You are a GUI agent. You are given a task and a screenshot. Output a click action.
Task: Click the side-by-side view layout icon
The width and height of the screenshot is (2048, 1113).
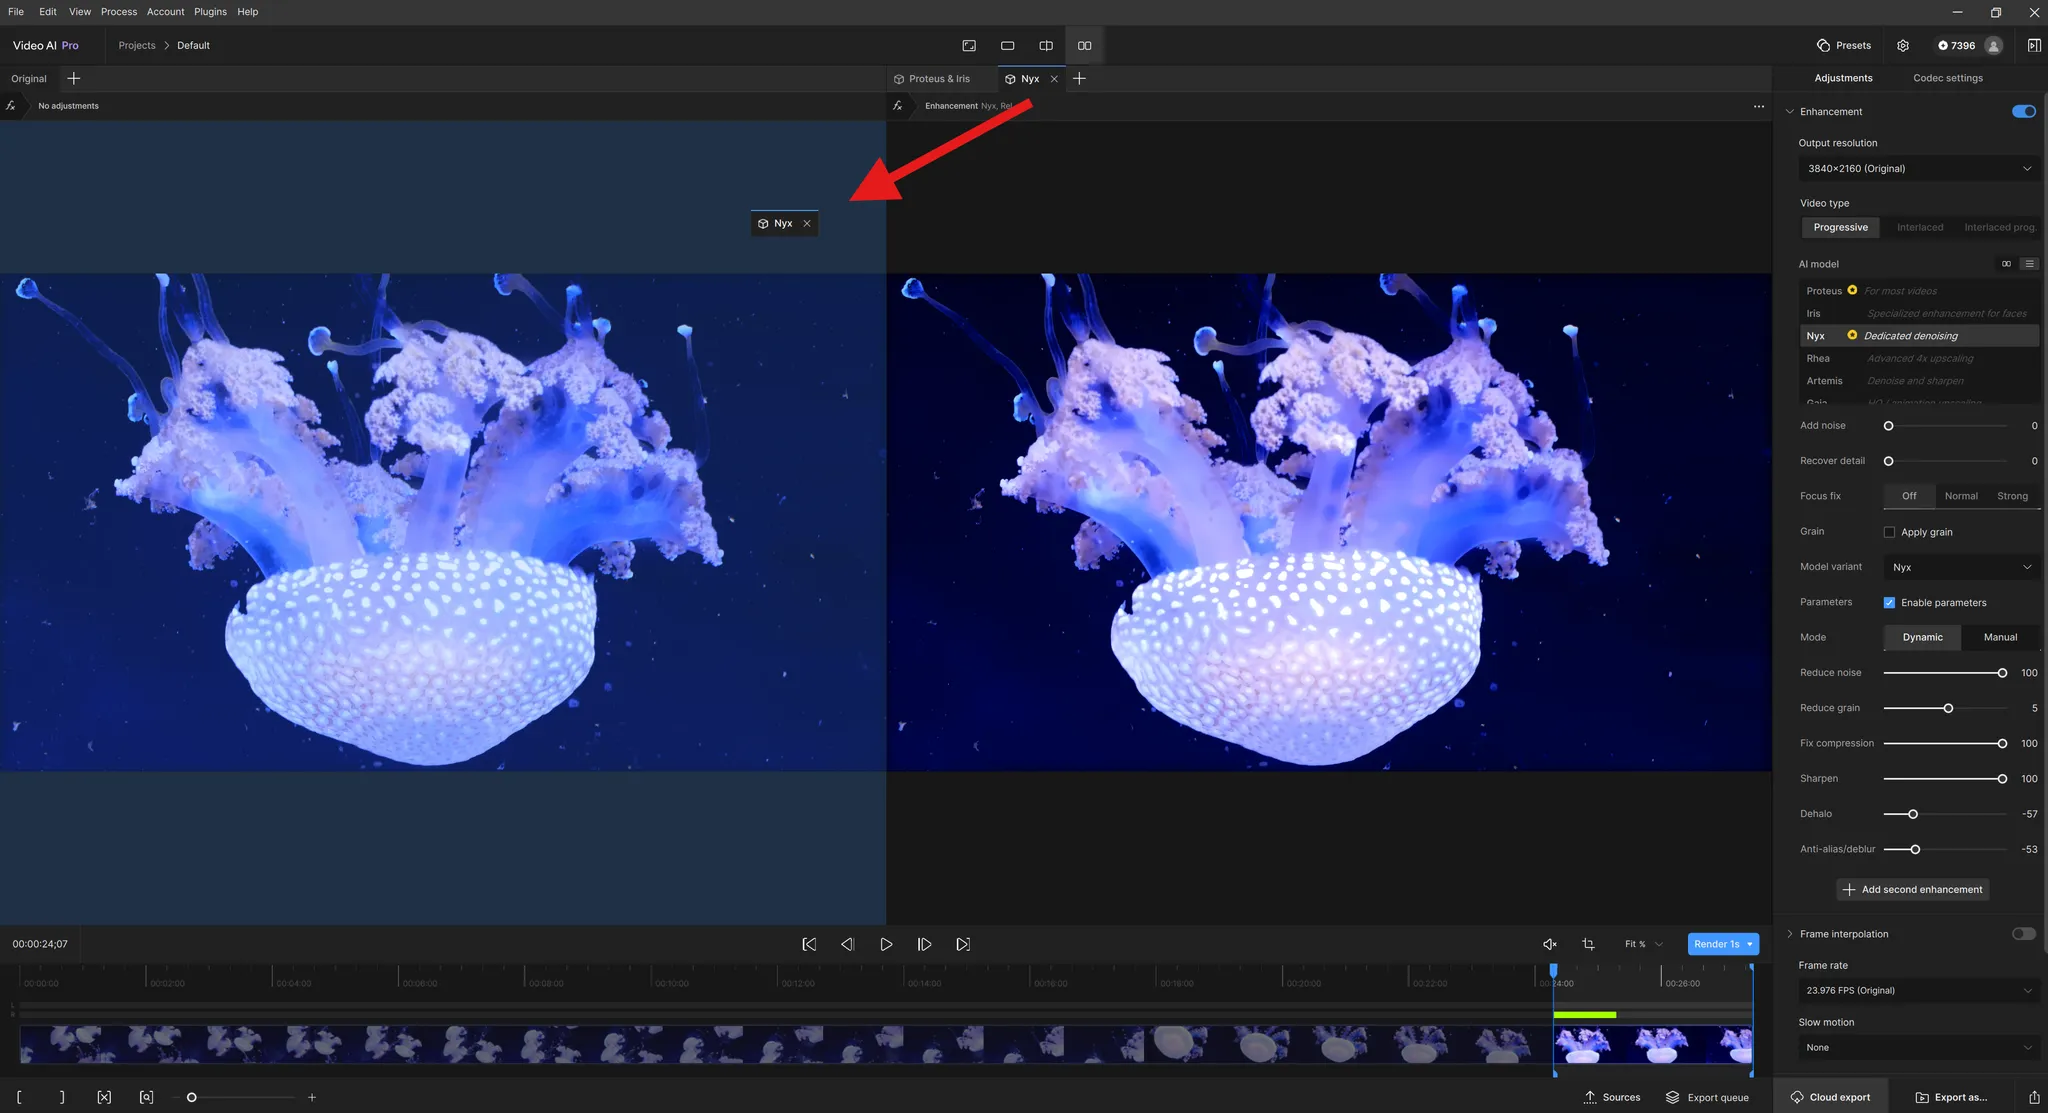pyautogui.click(x=1084, y=46)
